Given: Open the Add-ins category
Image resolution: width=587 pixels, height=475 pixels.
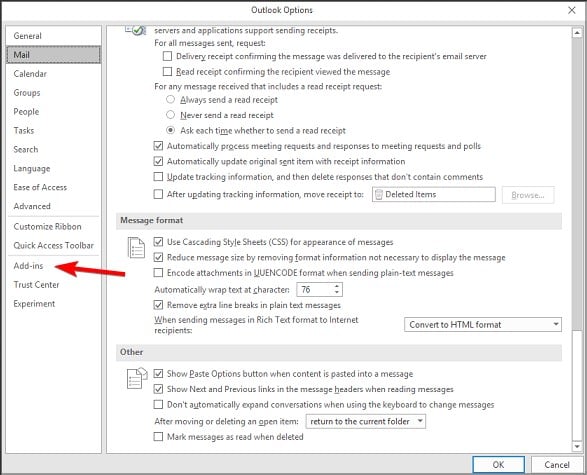Looking at the screenshot, I should (x=28, y=266).
